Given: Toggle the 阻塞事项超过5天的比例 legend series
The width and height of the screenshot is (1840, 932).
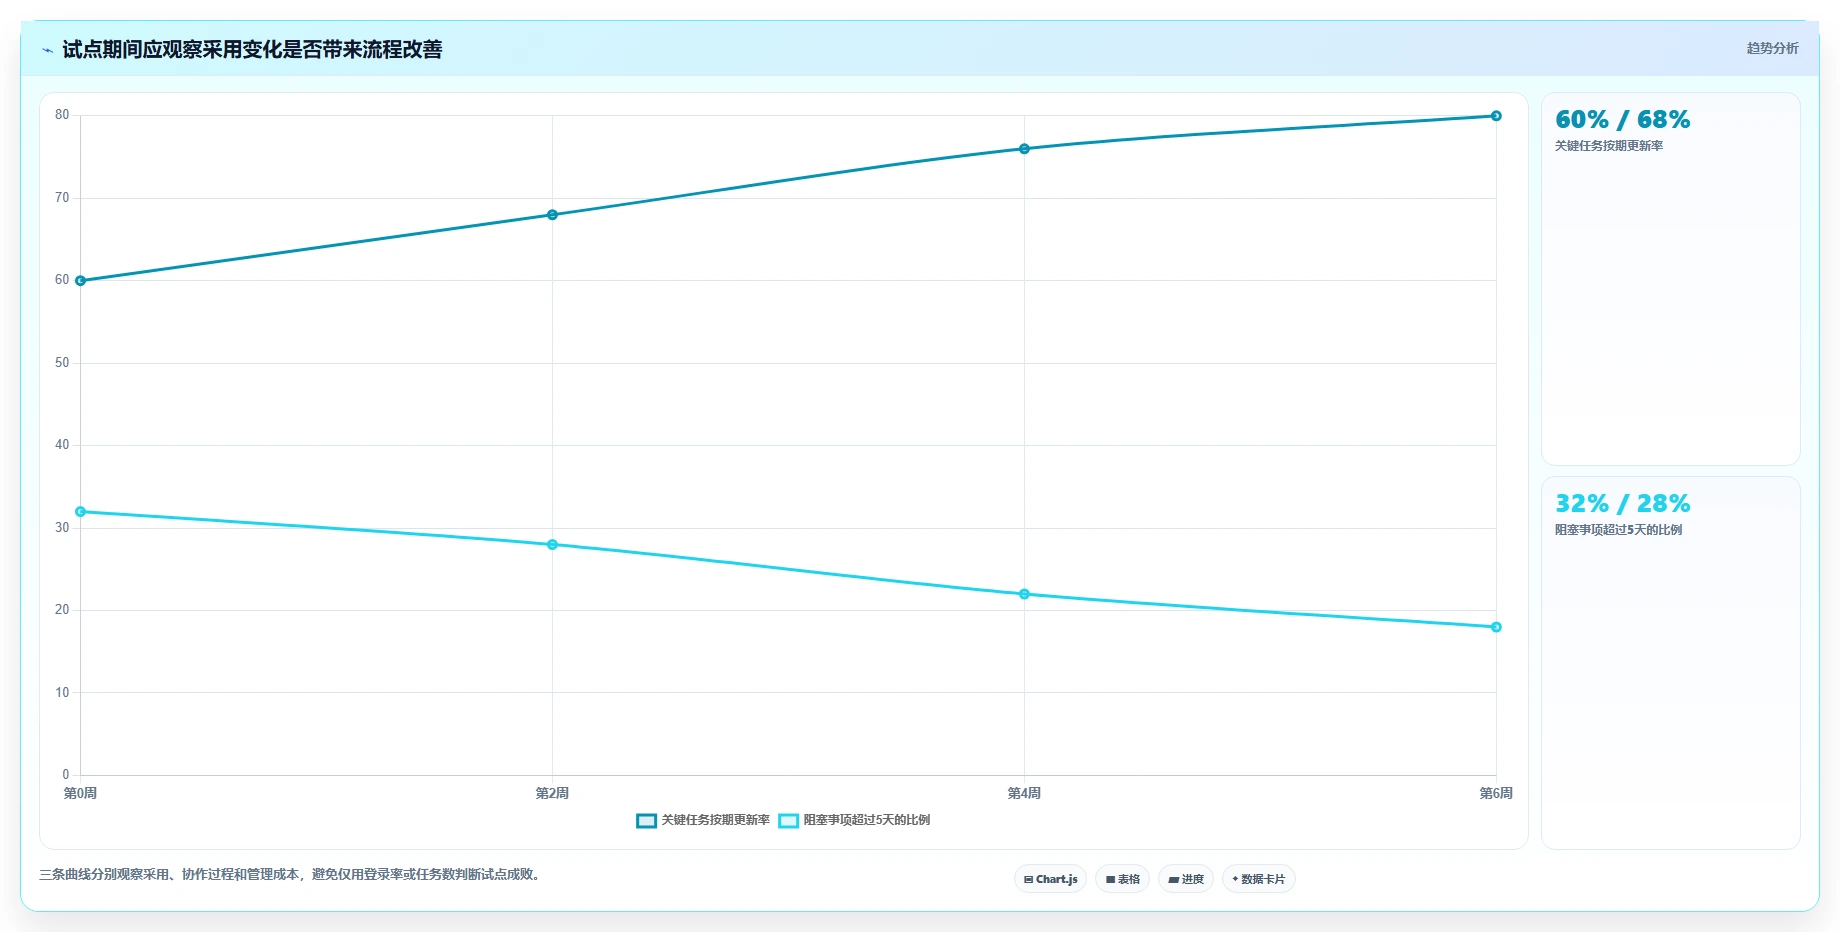Looking at the screenshot, I should click(854, 820).
